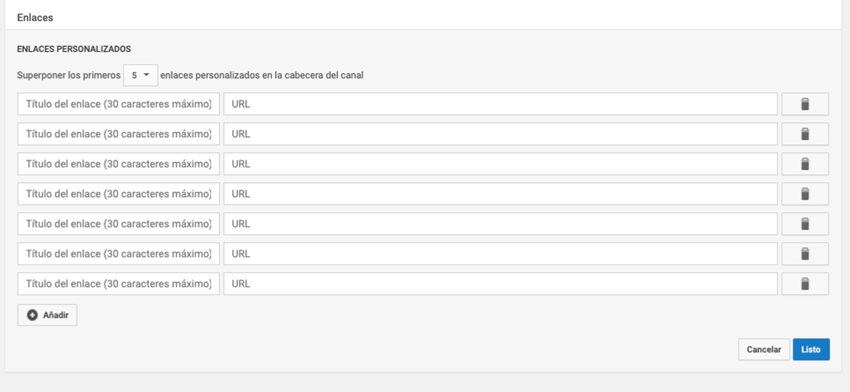Select the fourth row's link title field
The width and height of the screenshot is (850, 392).
tap(119, 194)
